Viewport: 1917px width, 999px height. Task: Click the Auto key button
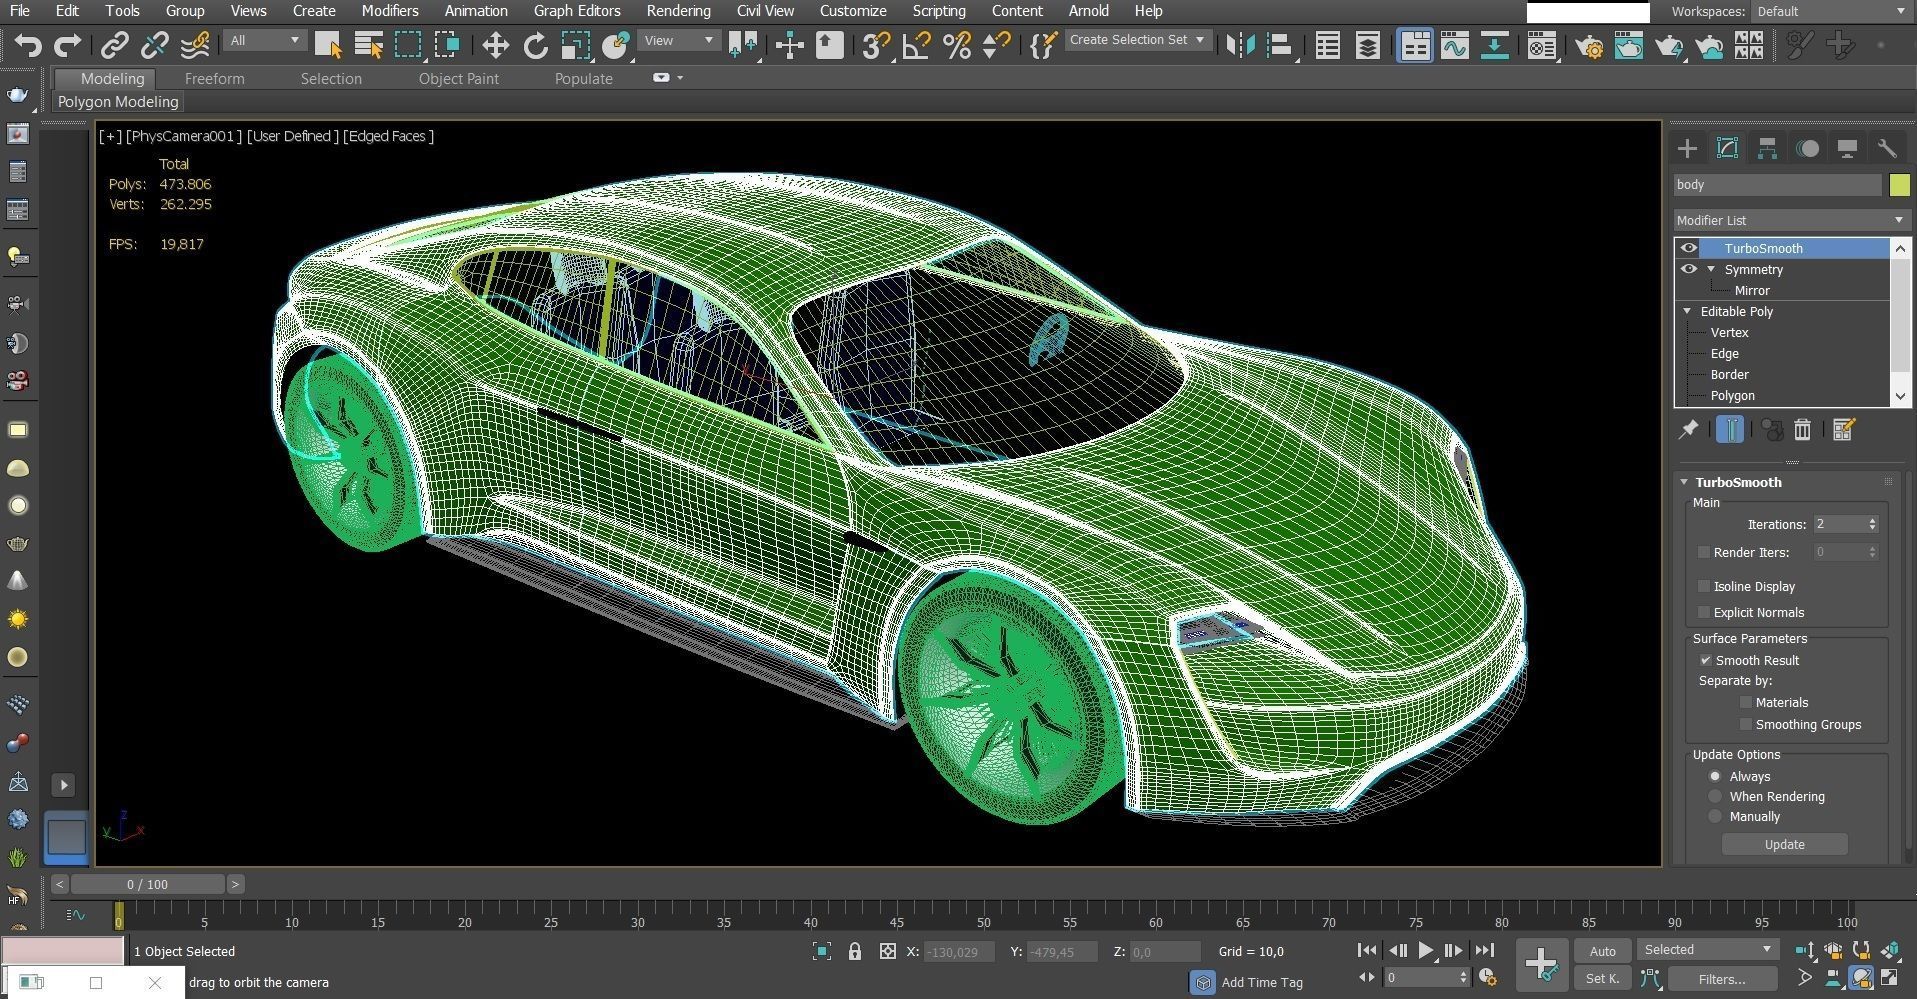(x=1602, y=951)
